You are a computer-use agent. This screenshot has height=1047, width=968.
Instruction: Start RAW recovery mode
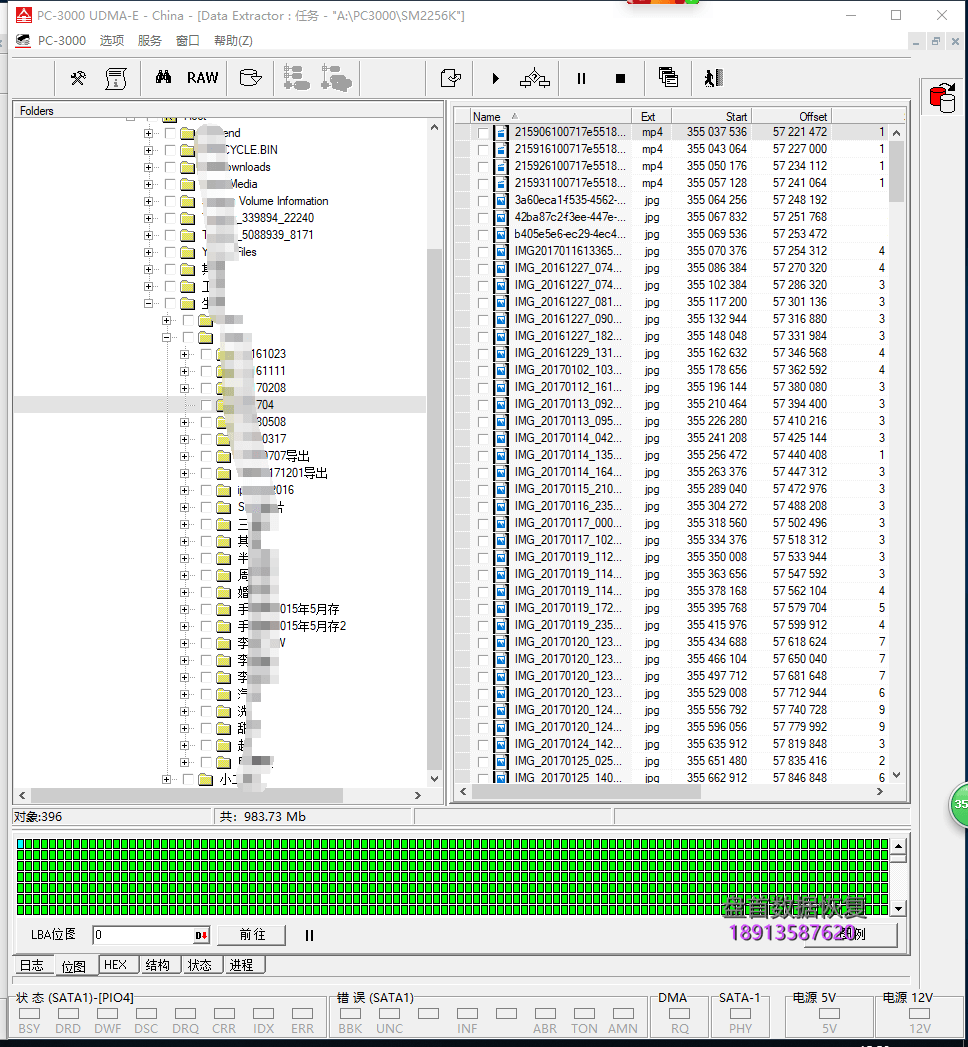coord(202,77)
